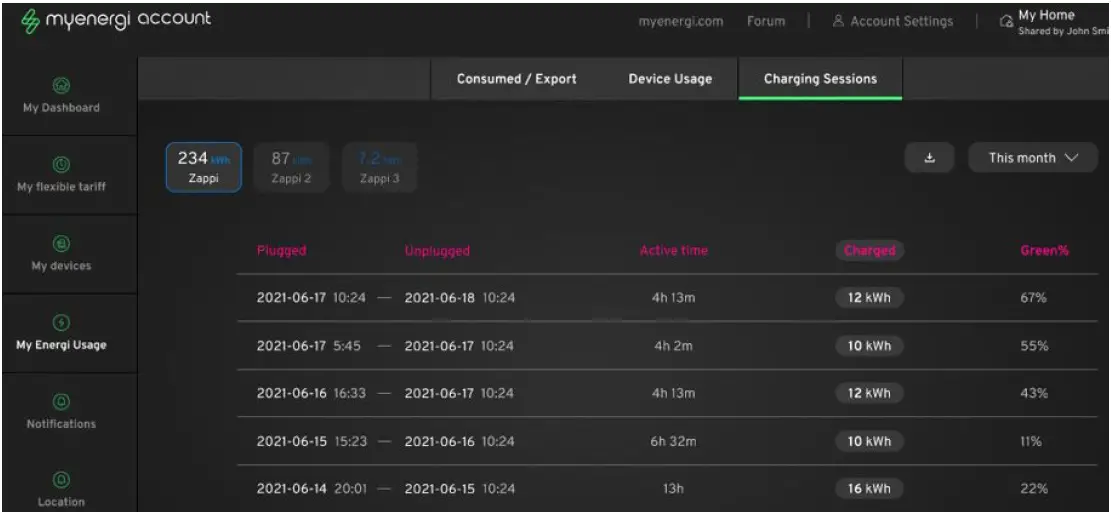This screenshot has height=514, width=1111.
Task: Open Location sidebar icon
Action: tap(61, 481)
